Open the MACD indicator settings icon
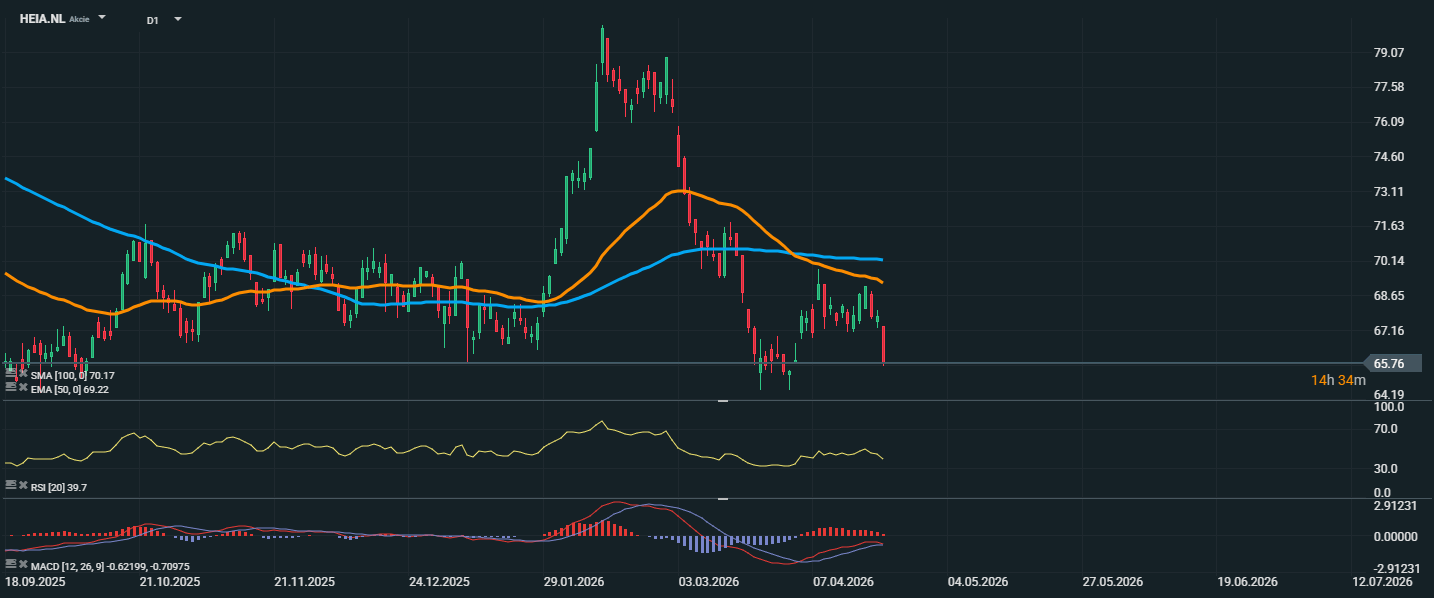The image size is (1434, 598). pos(10,565)
